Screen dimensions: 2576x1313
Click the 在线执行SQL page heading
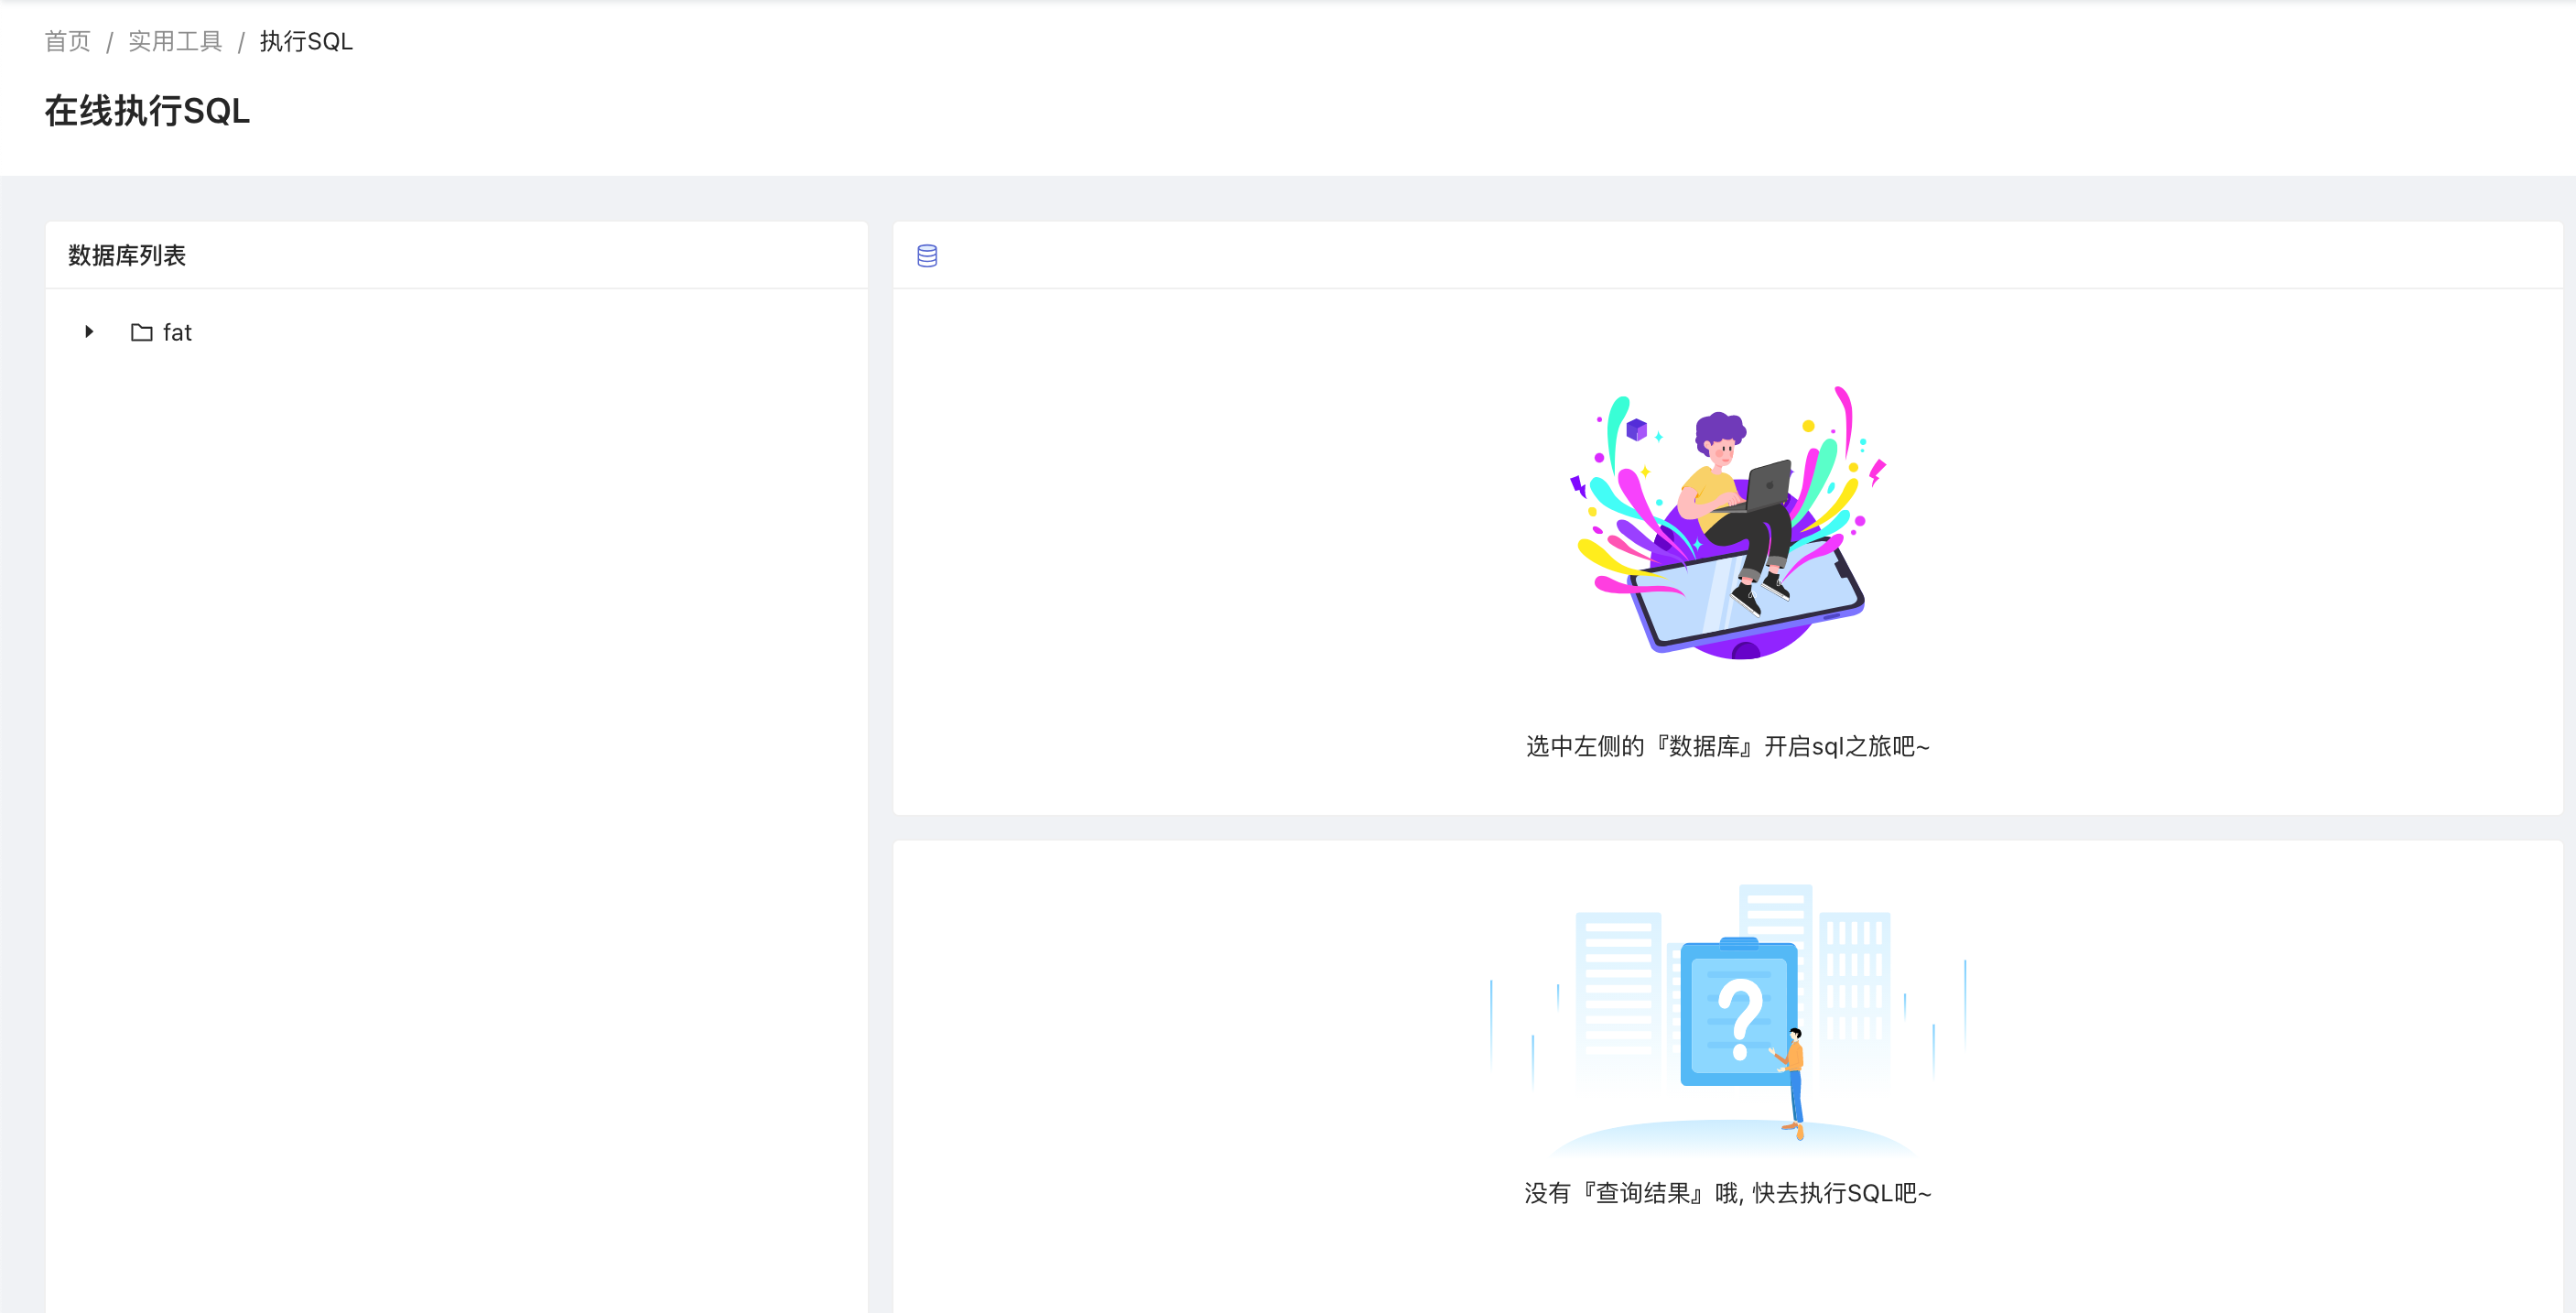(x=147, y=111)
